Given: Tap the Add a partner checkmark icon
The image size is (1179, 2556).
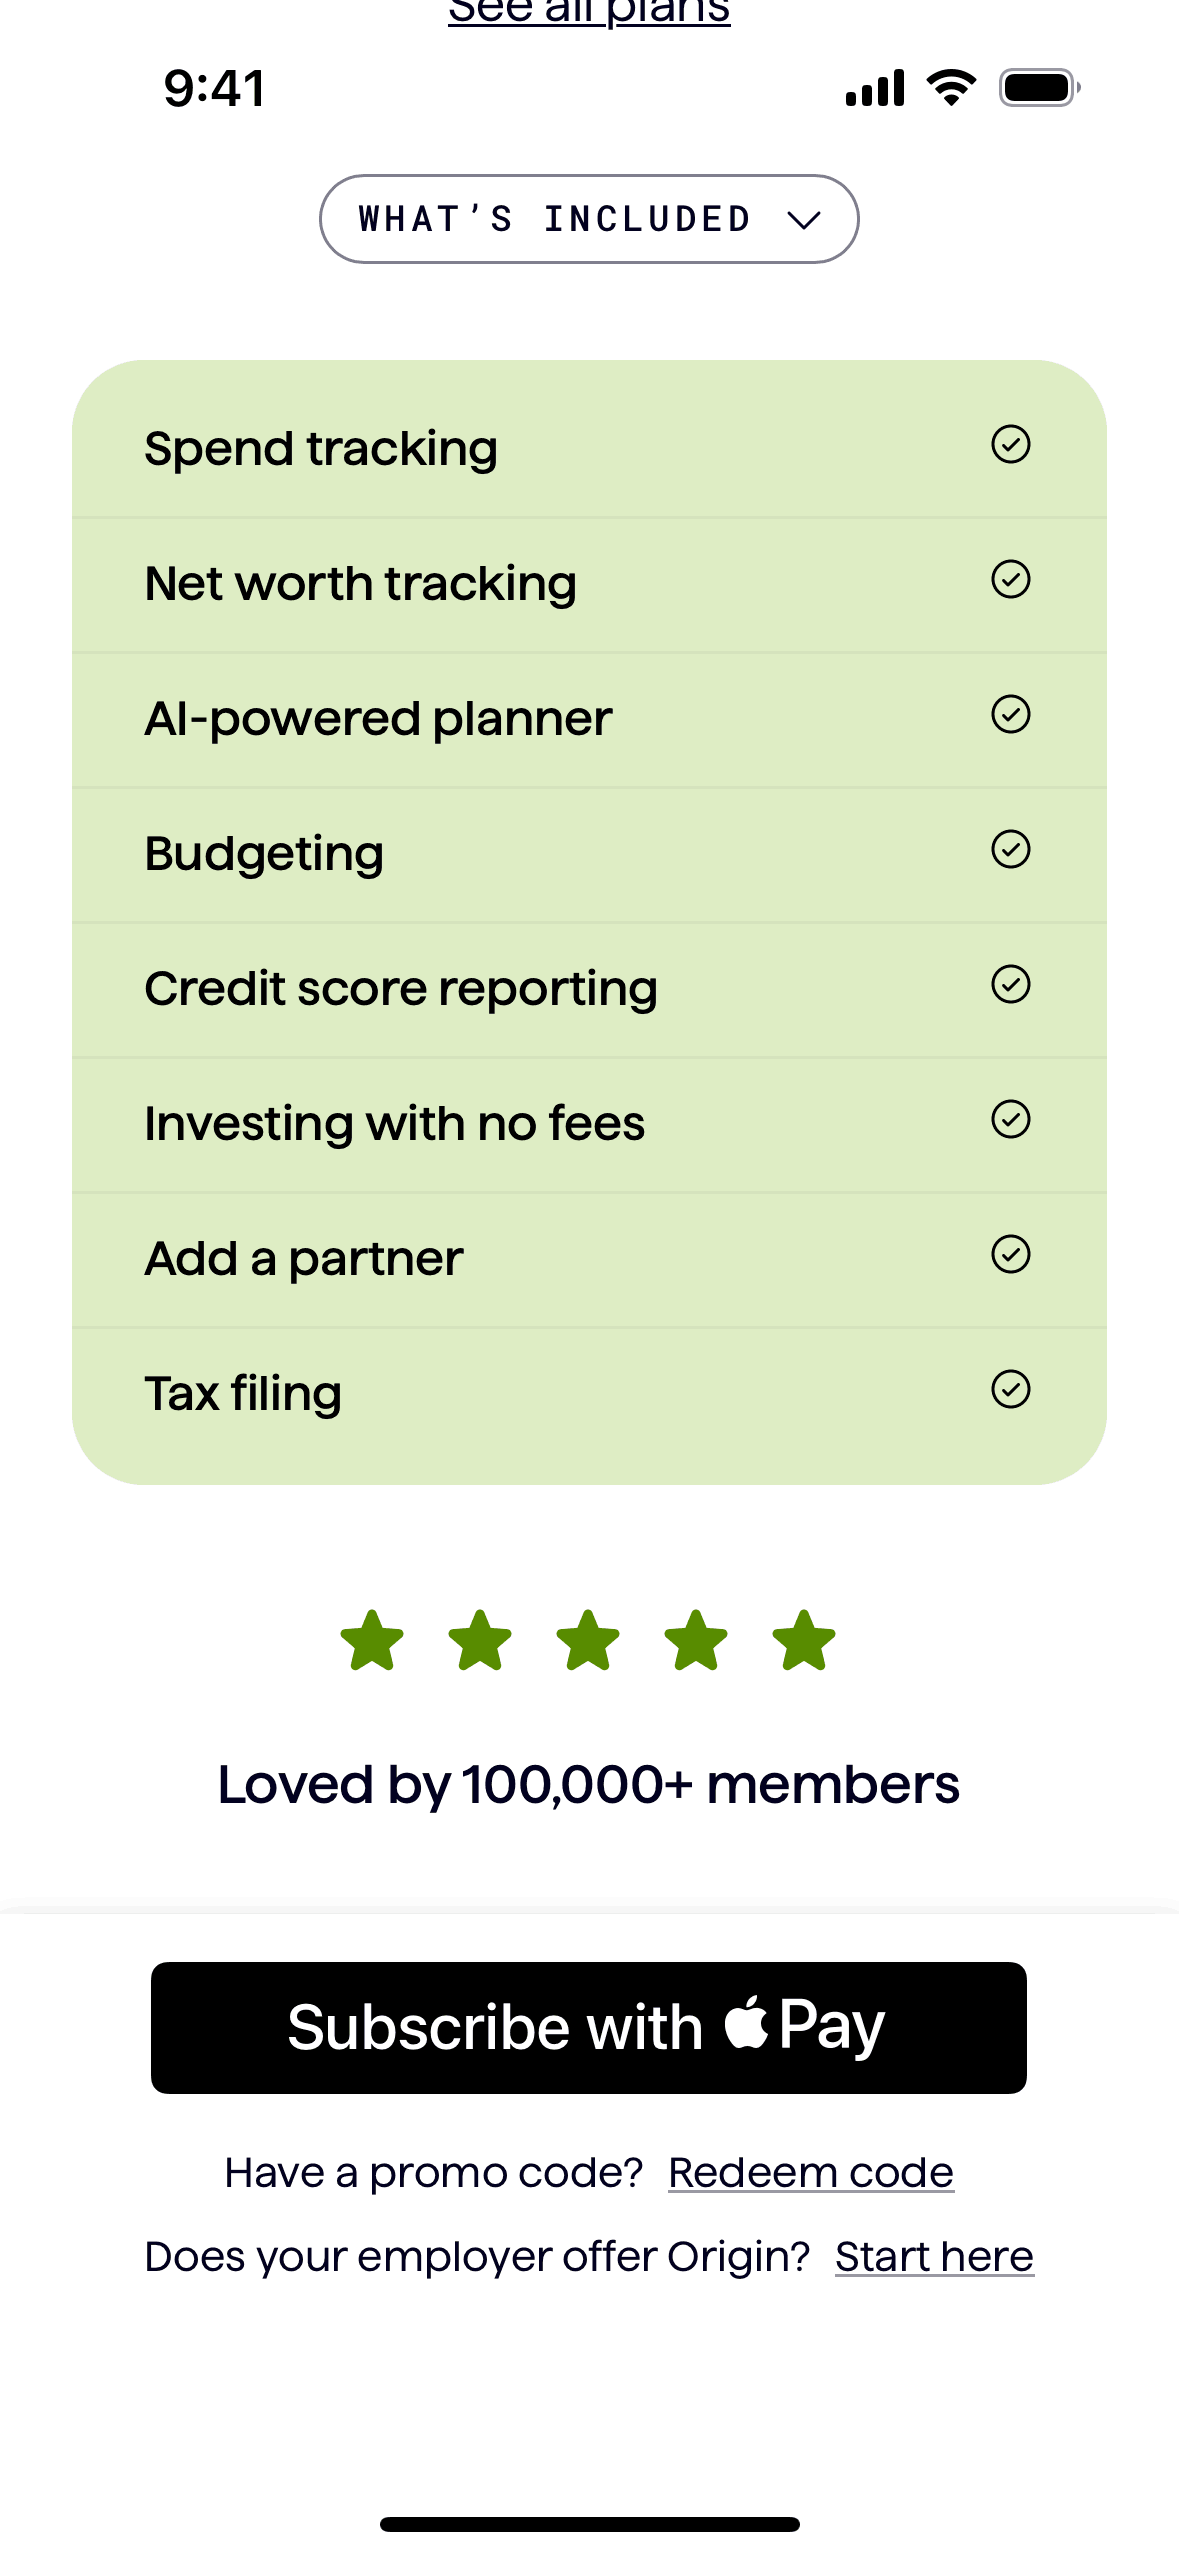Looking at the screenshot, I should coord(1010,1254).
